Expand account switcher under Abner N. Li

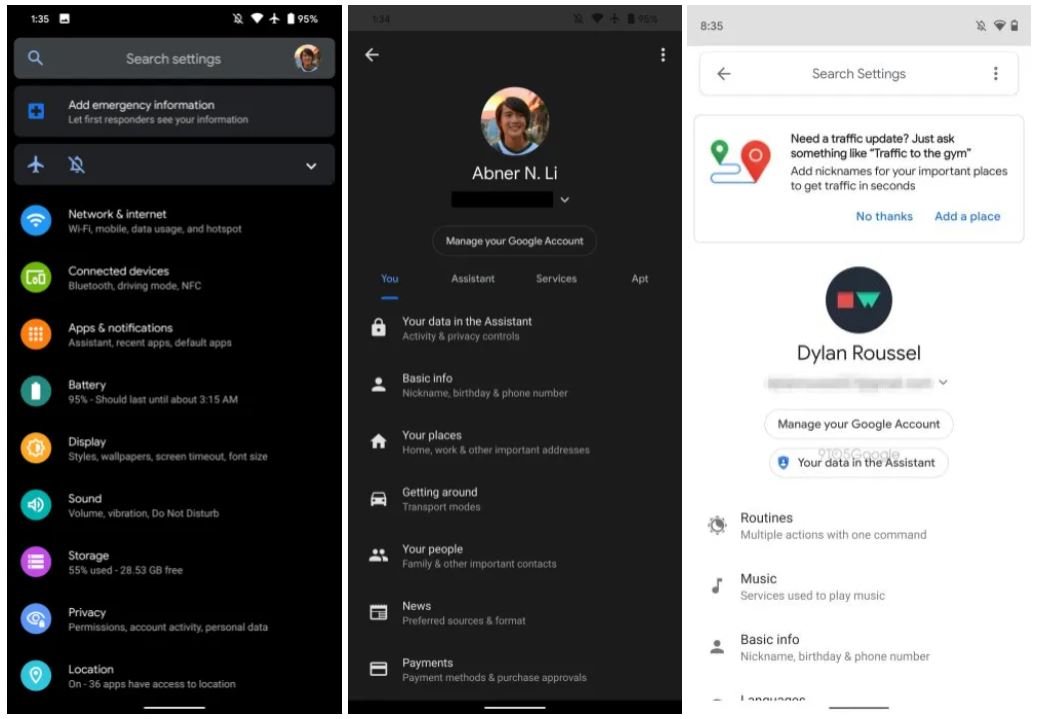[x=565, y=200]
